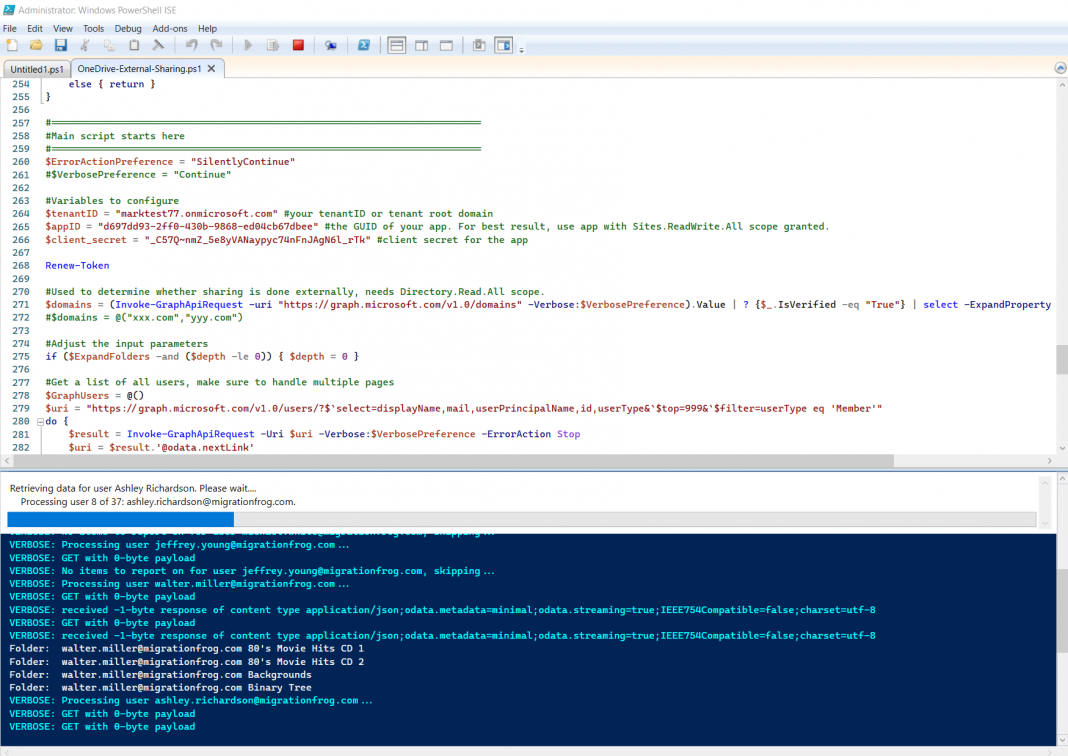Collapse the do block at line 280
This screenshot has height=756, width=1068.
[39, 422]
